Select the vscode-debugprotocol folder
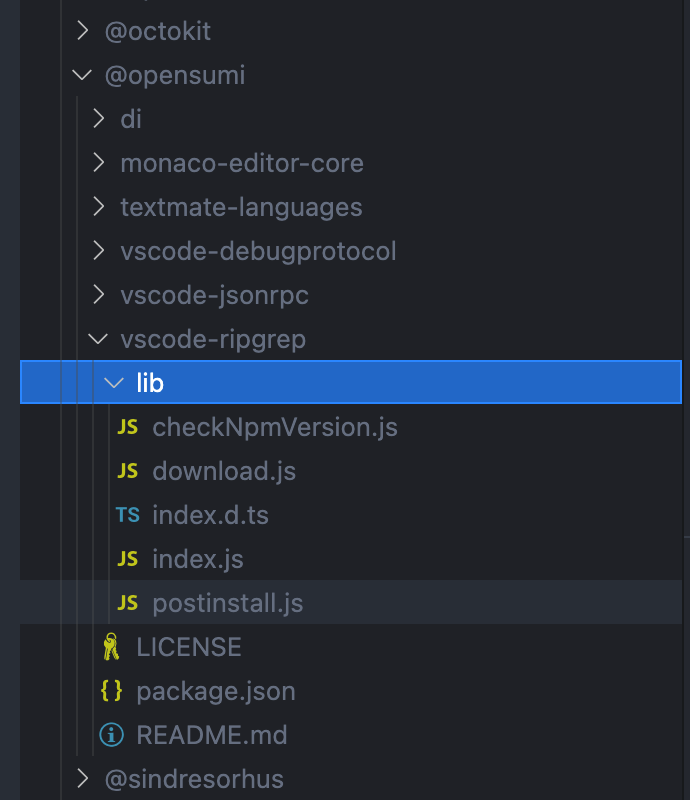 258,250
